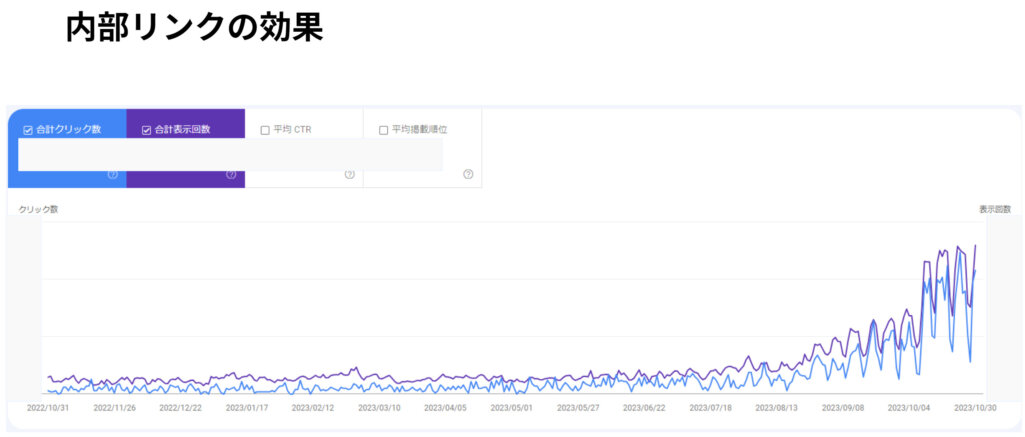The width and height of the screenshot is (1025, 437).
Task: Click help icon in 合計表示回数 card
Action: pos(231,174)
